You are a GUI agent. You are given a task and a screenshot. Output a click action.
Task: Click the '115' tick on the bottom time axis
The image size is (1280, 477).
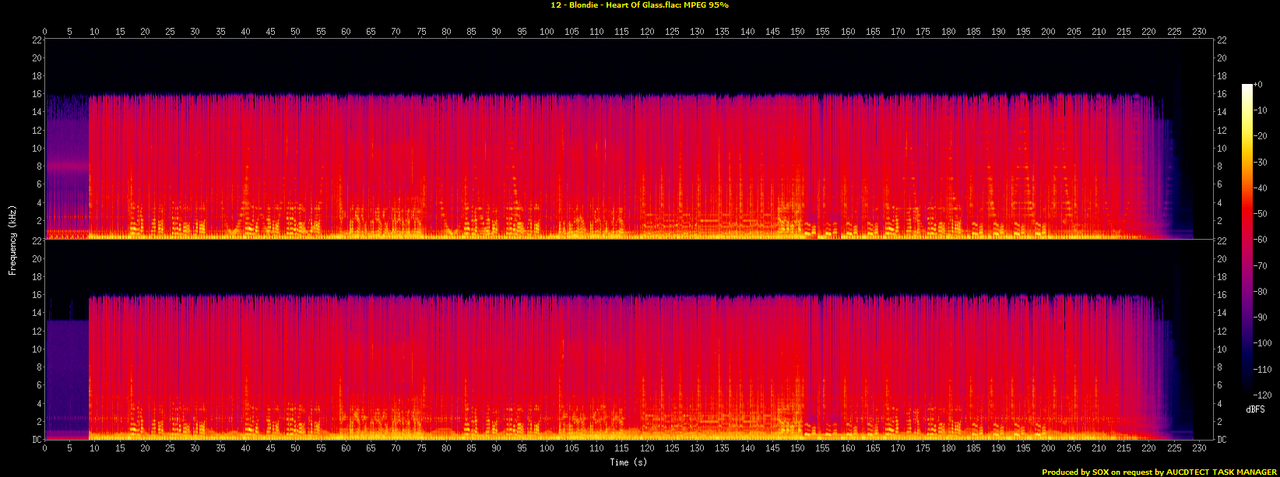click(622, 448)
